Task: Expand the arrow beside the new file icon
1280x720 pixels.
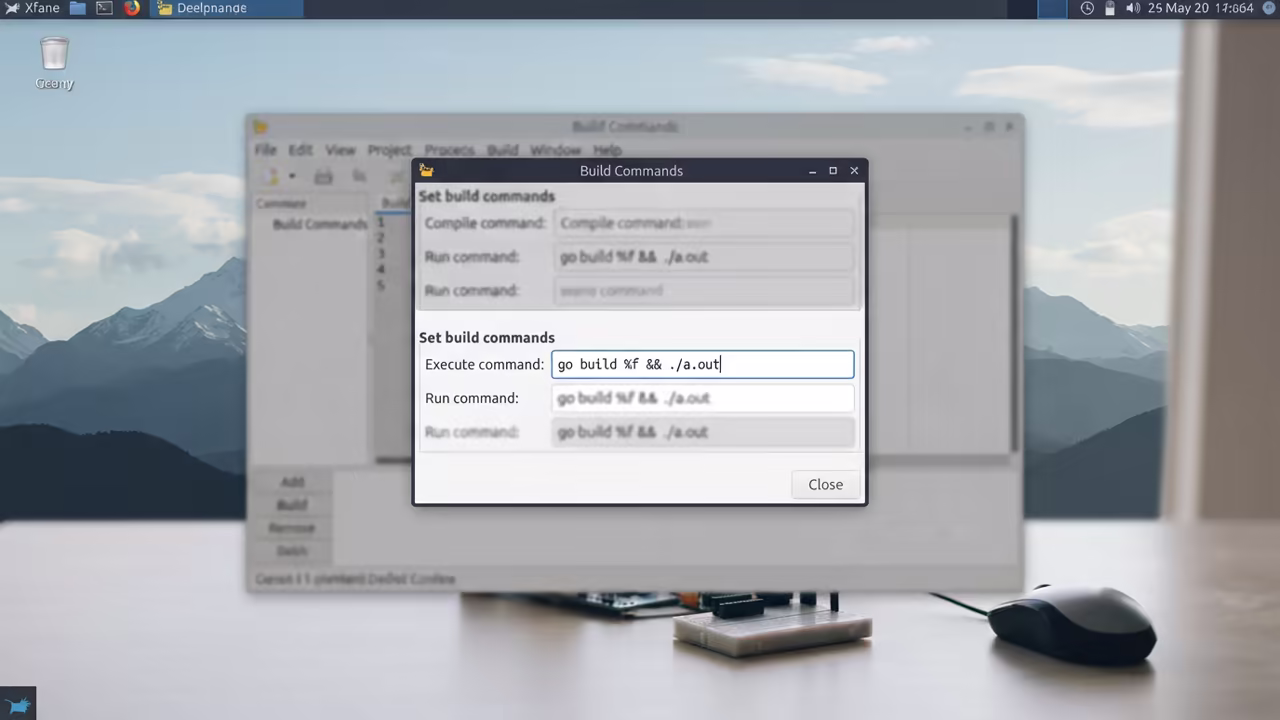Action: tap(292, 177)
